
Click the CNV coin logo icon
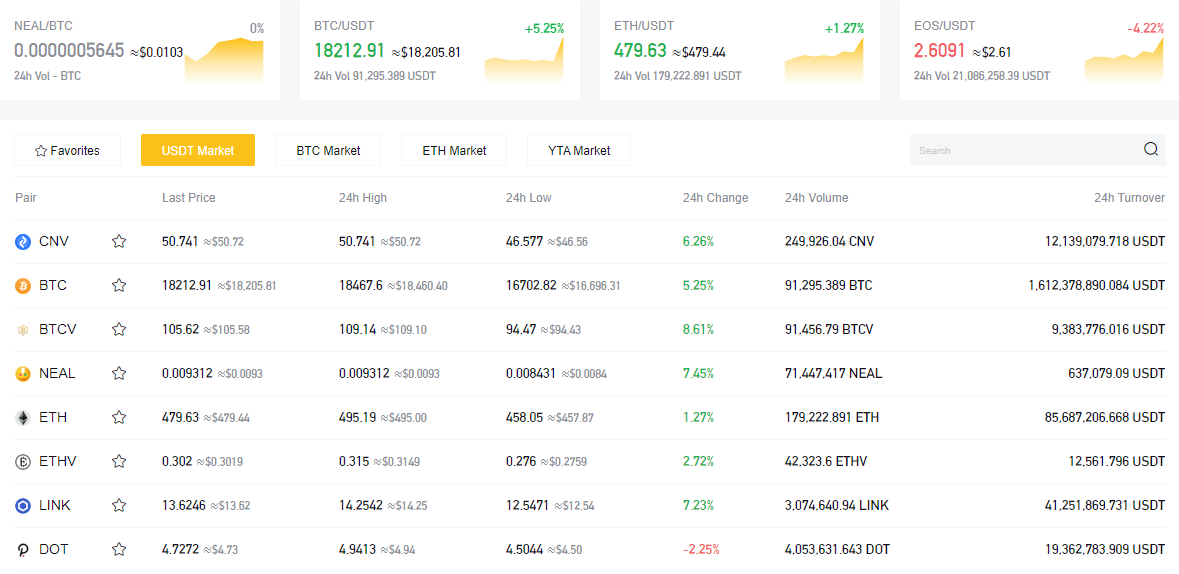23,241
